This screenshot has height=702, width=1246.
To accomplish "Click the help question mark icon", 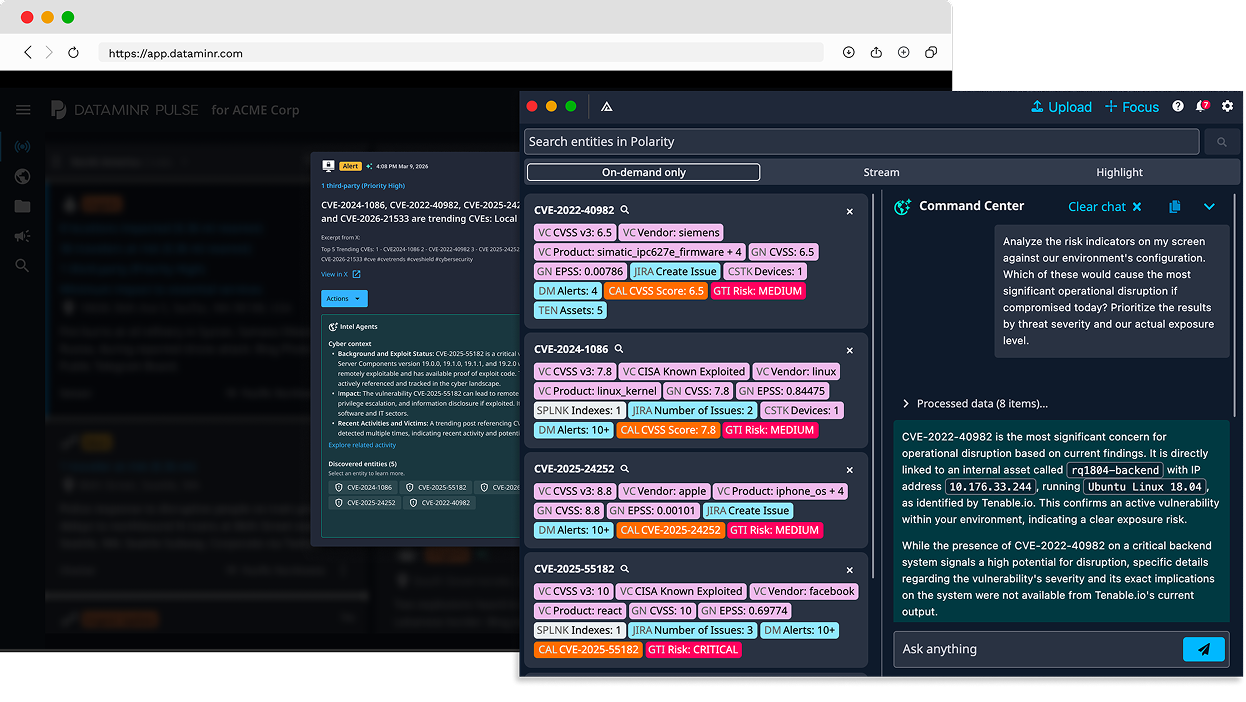I will tap(1178, 107).
